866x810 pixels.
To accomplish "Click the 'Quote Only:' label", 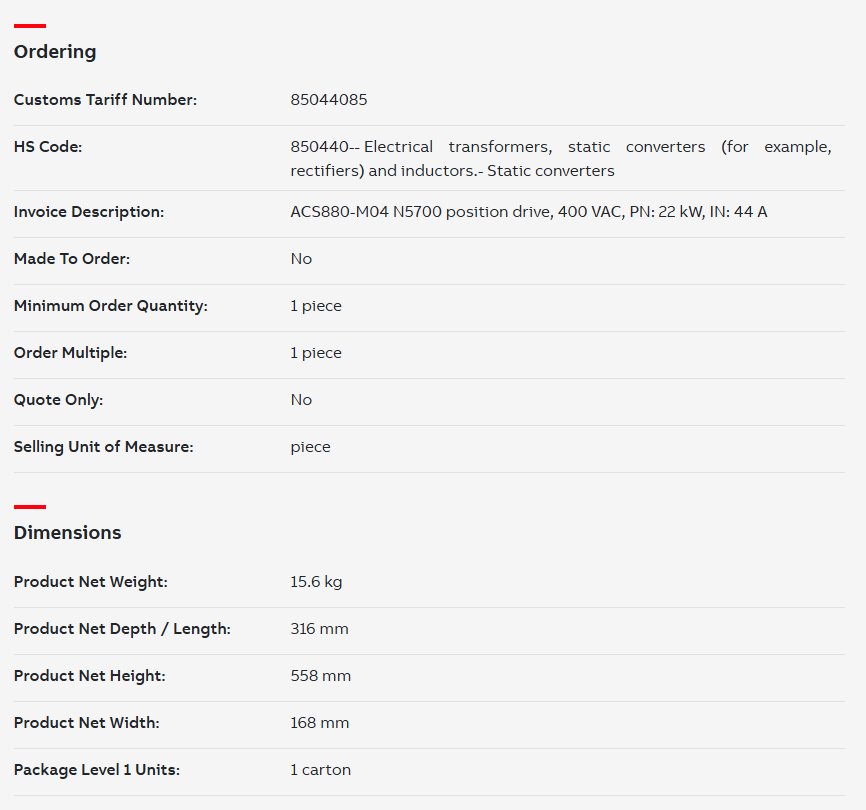I will point(59,399).
